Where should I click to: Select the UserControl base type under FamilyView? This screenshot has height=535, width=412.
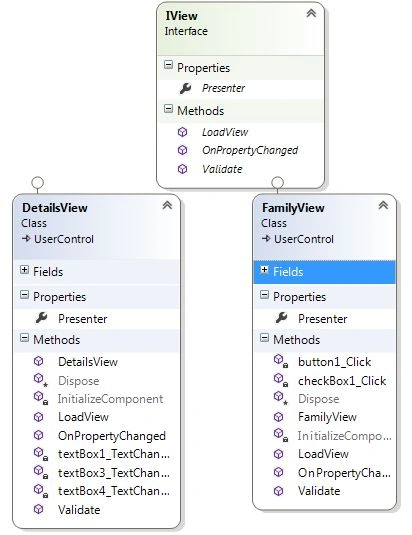pyautogui.click(x=304, y=239)
